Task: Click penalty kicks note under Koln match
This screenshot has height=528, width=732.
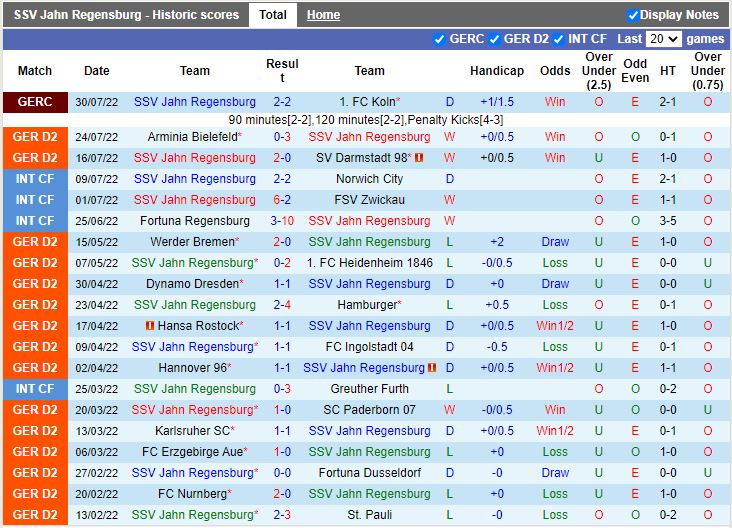Action: pyautogui.click(x=366, y=120)
